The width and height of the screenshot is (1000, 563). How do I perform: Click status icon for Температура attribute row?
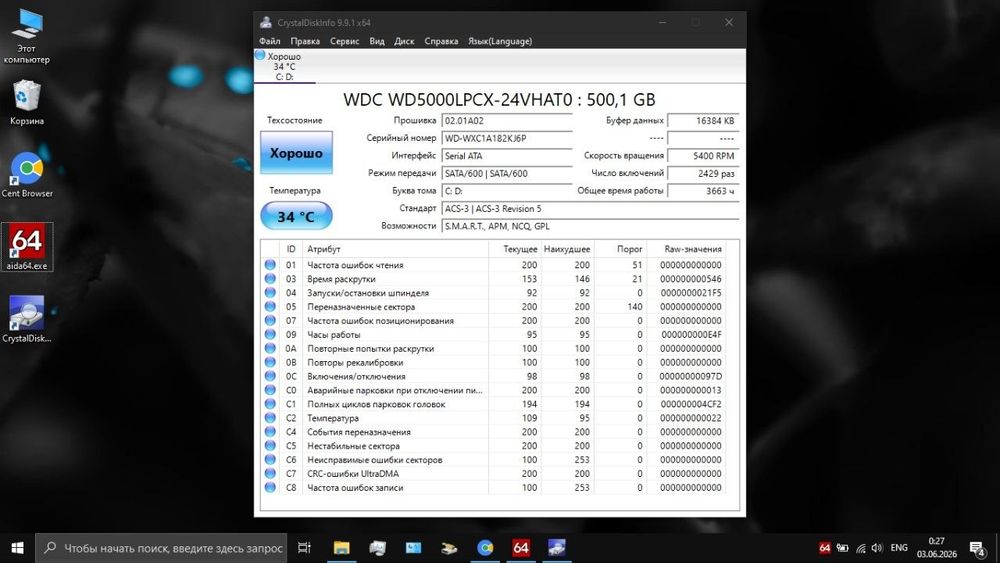point(270,418)
